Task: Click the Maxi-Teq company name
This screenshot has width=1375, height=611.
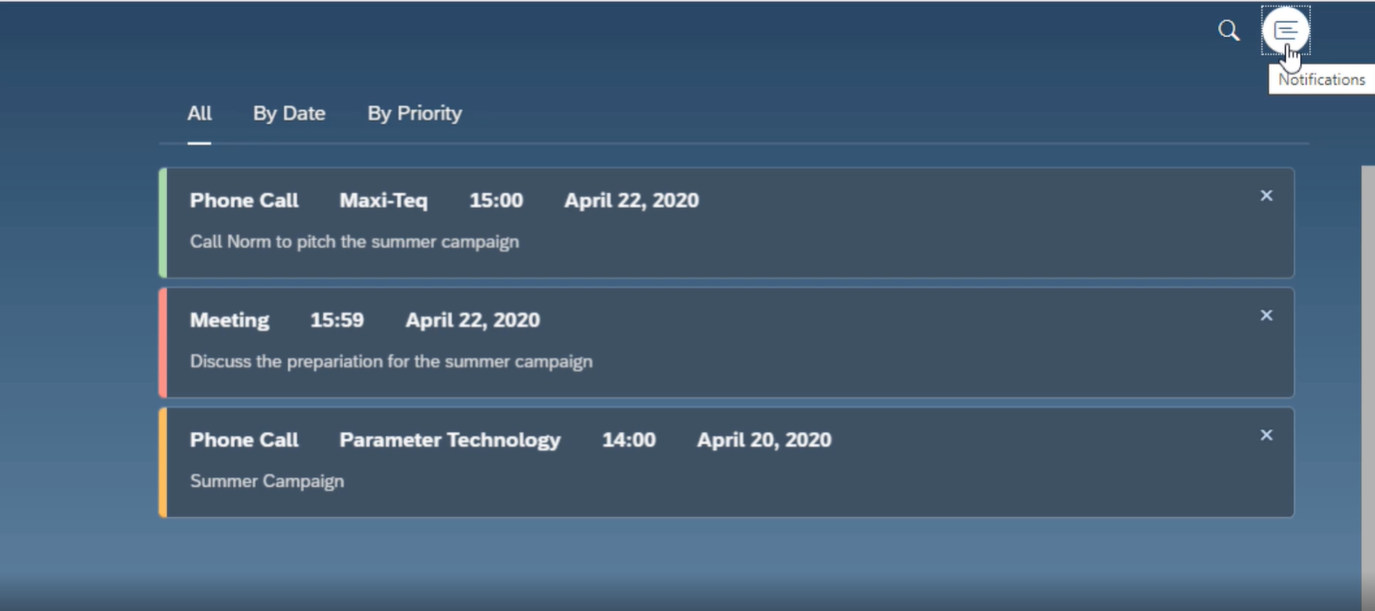Action: (x=383, y=200)
